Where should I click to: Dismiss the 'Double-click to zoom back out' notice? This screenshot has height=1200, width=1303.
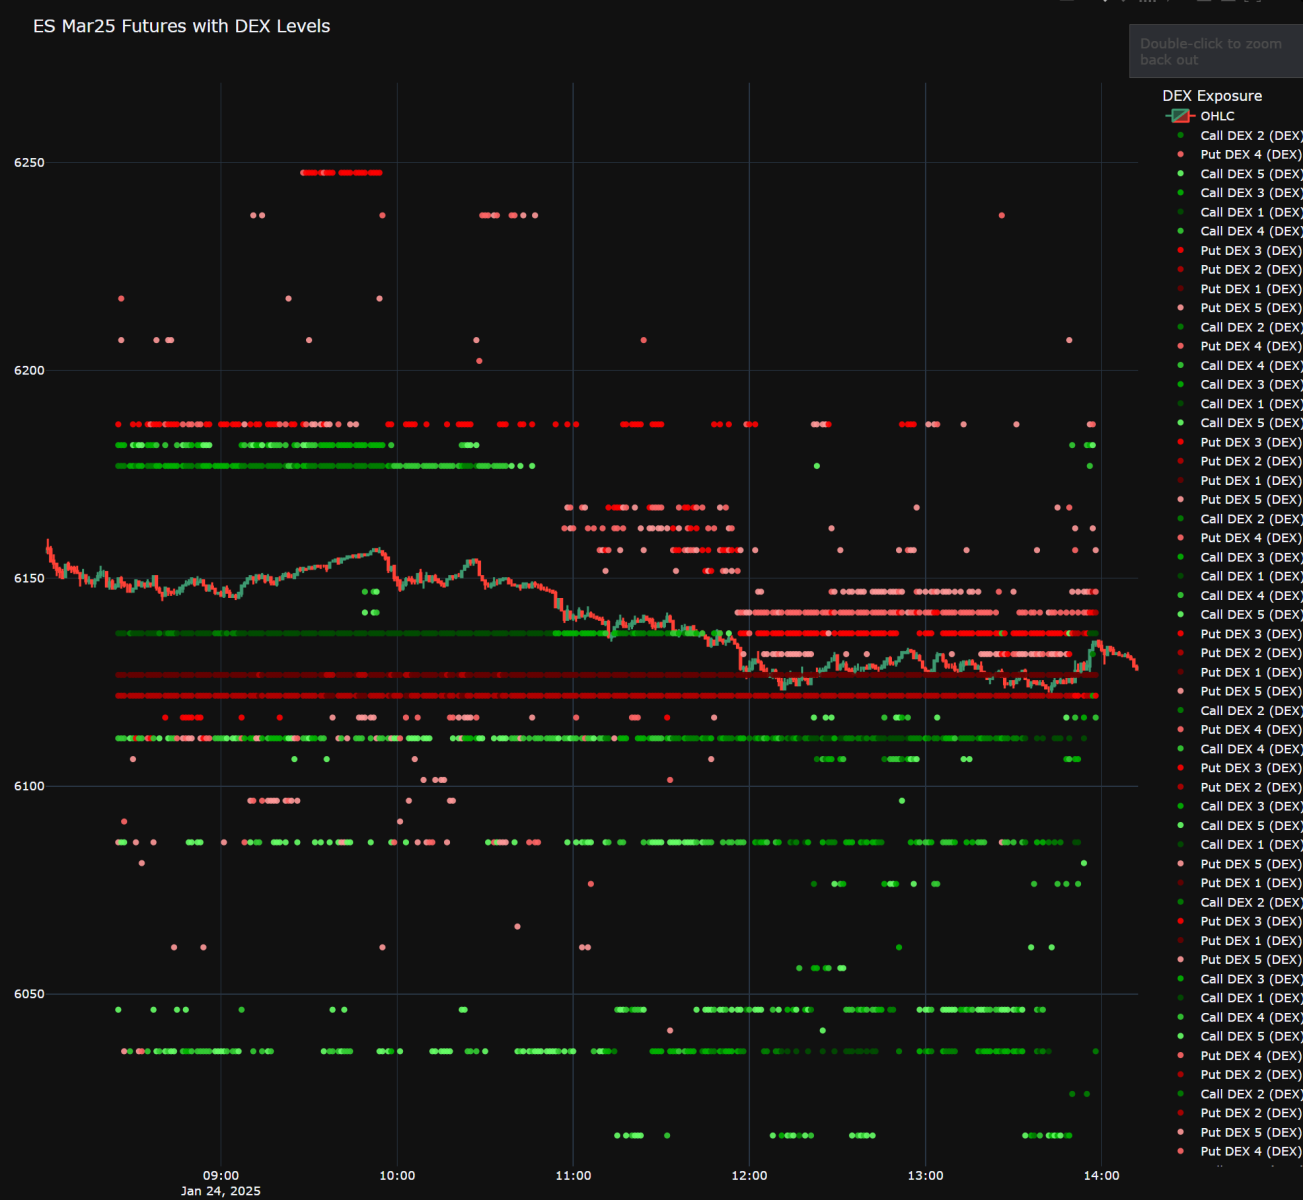tap(1216, 52)
